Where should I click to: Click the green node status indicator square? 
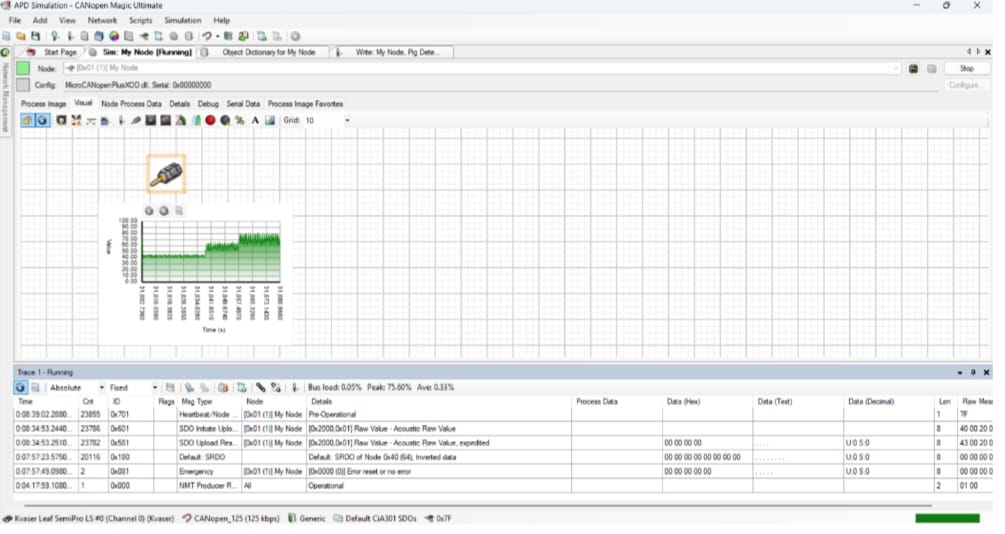click(23, 68)
